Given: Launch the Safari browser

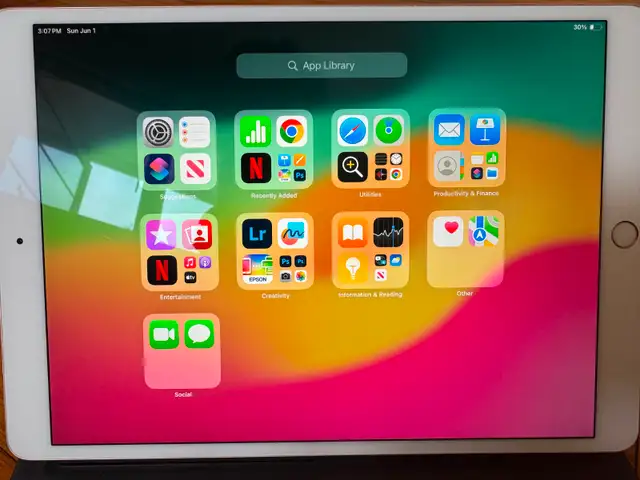Looking at the screenshot, I should [353, 131].
